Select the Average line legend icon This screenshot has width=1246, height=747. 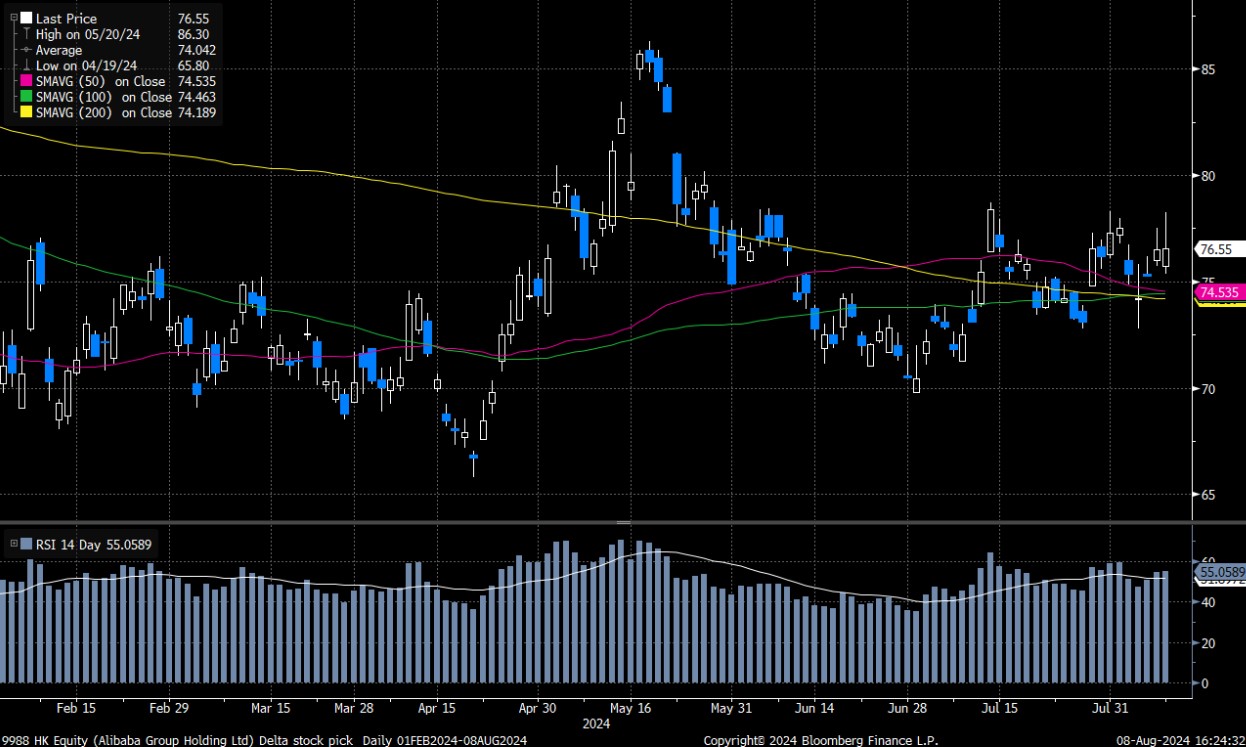pos(25,50)
